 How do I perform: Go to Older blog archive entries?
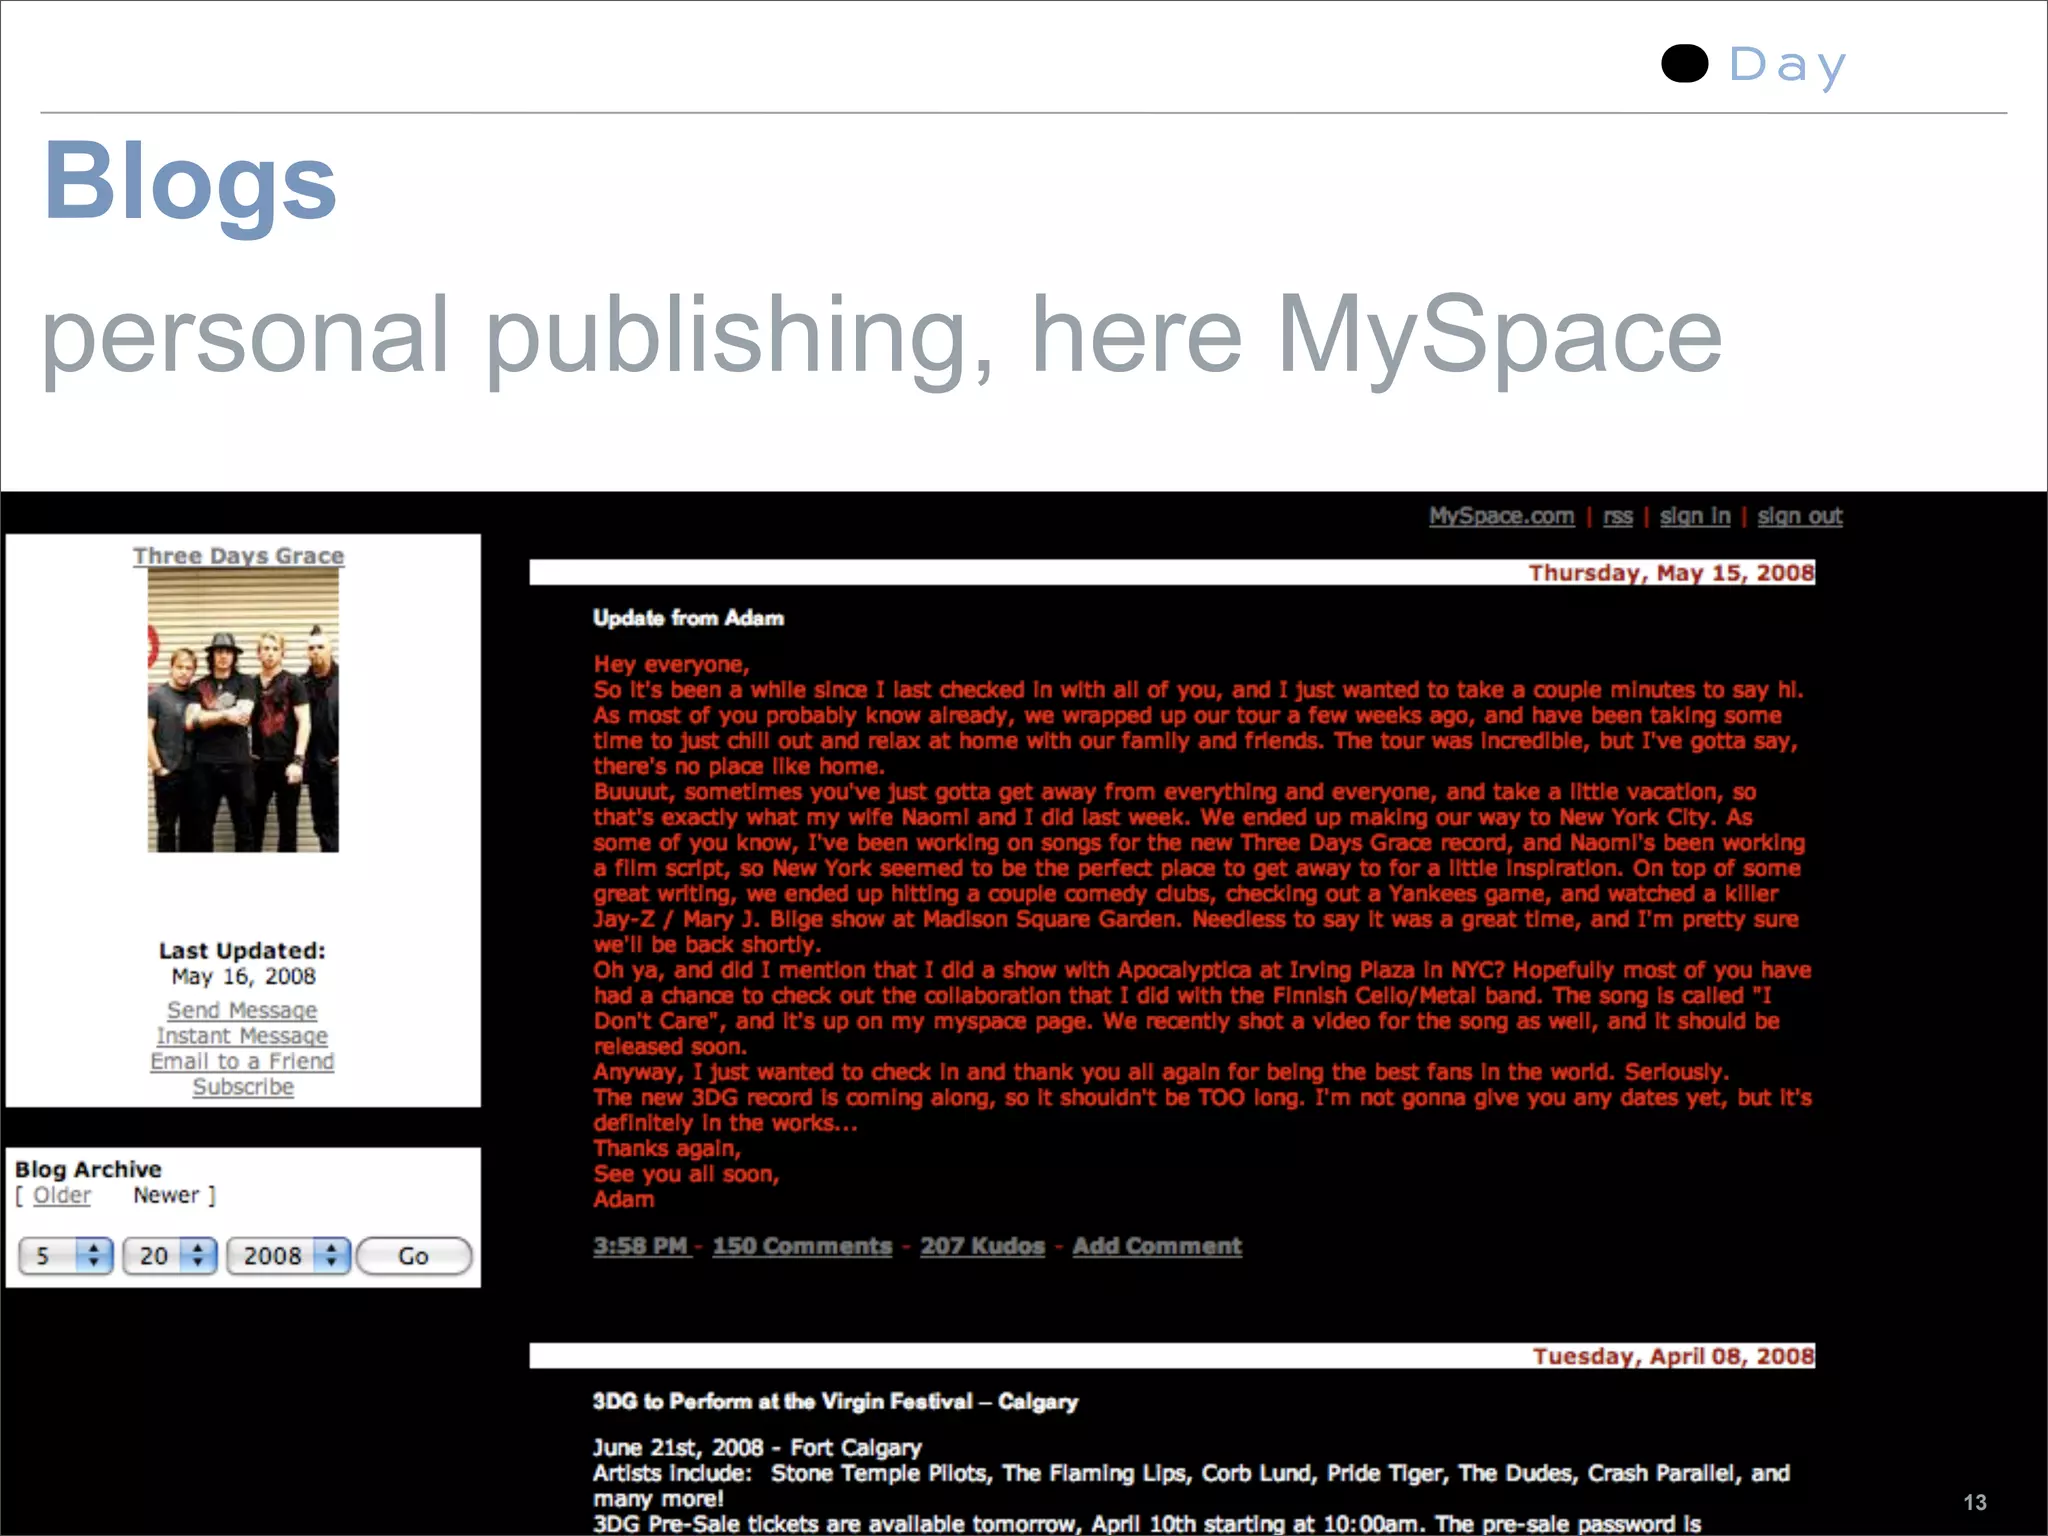pos(62,1195)
